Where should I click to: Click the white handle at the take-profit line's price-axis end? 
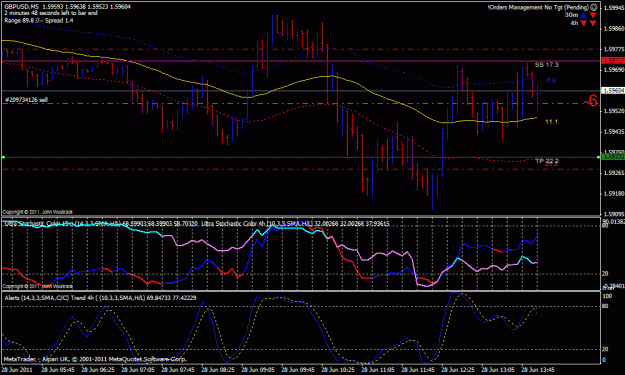click(598, 157)
